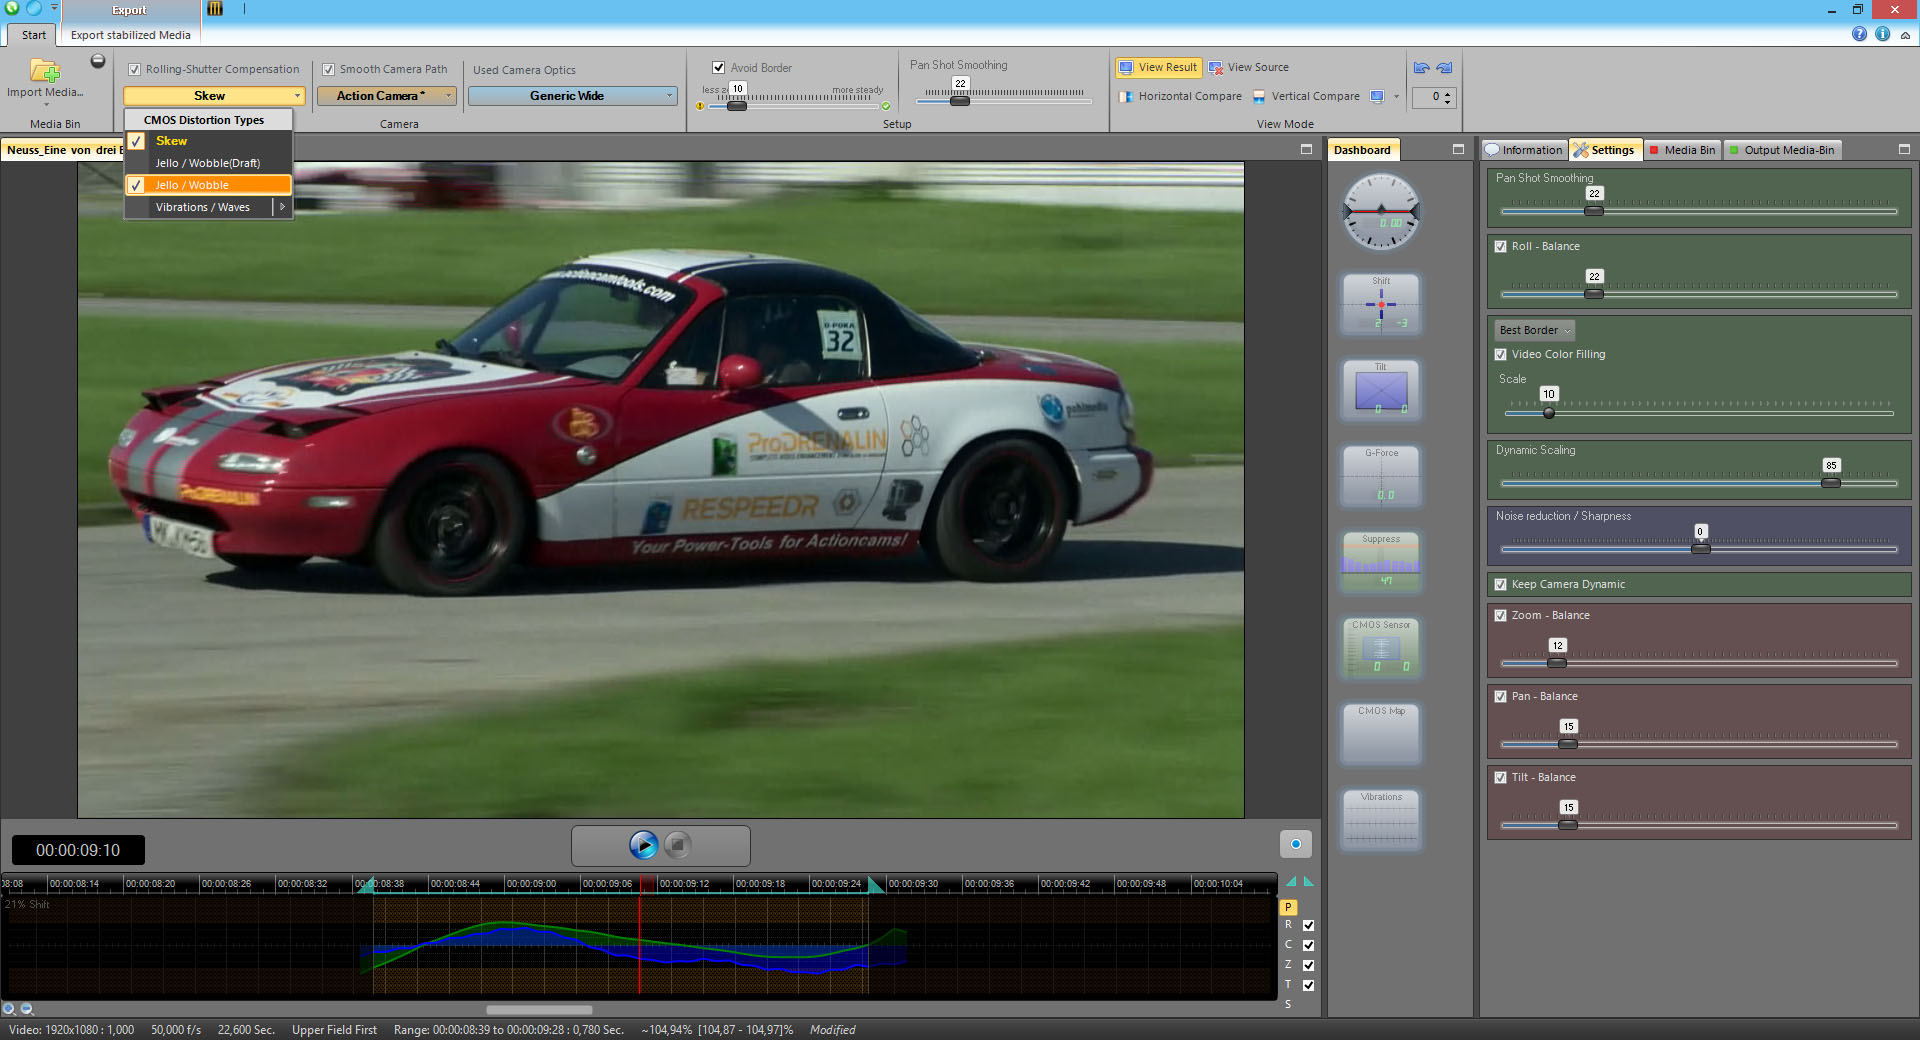This screenshot has height=1040, width=1920.
Task: Click the help question mark icon
Action: coord(1859,34)
